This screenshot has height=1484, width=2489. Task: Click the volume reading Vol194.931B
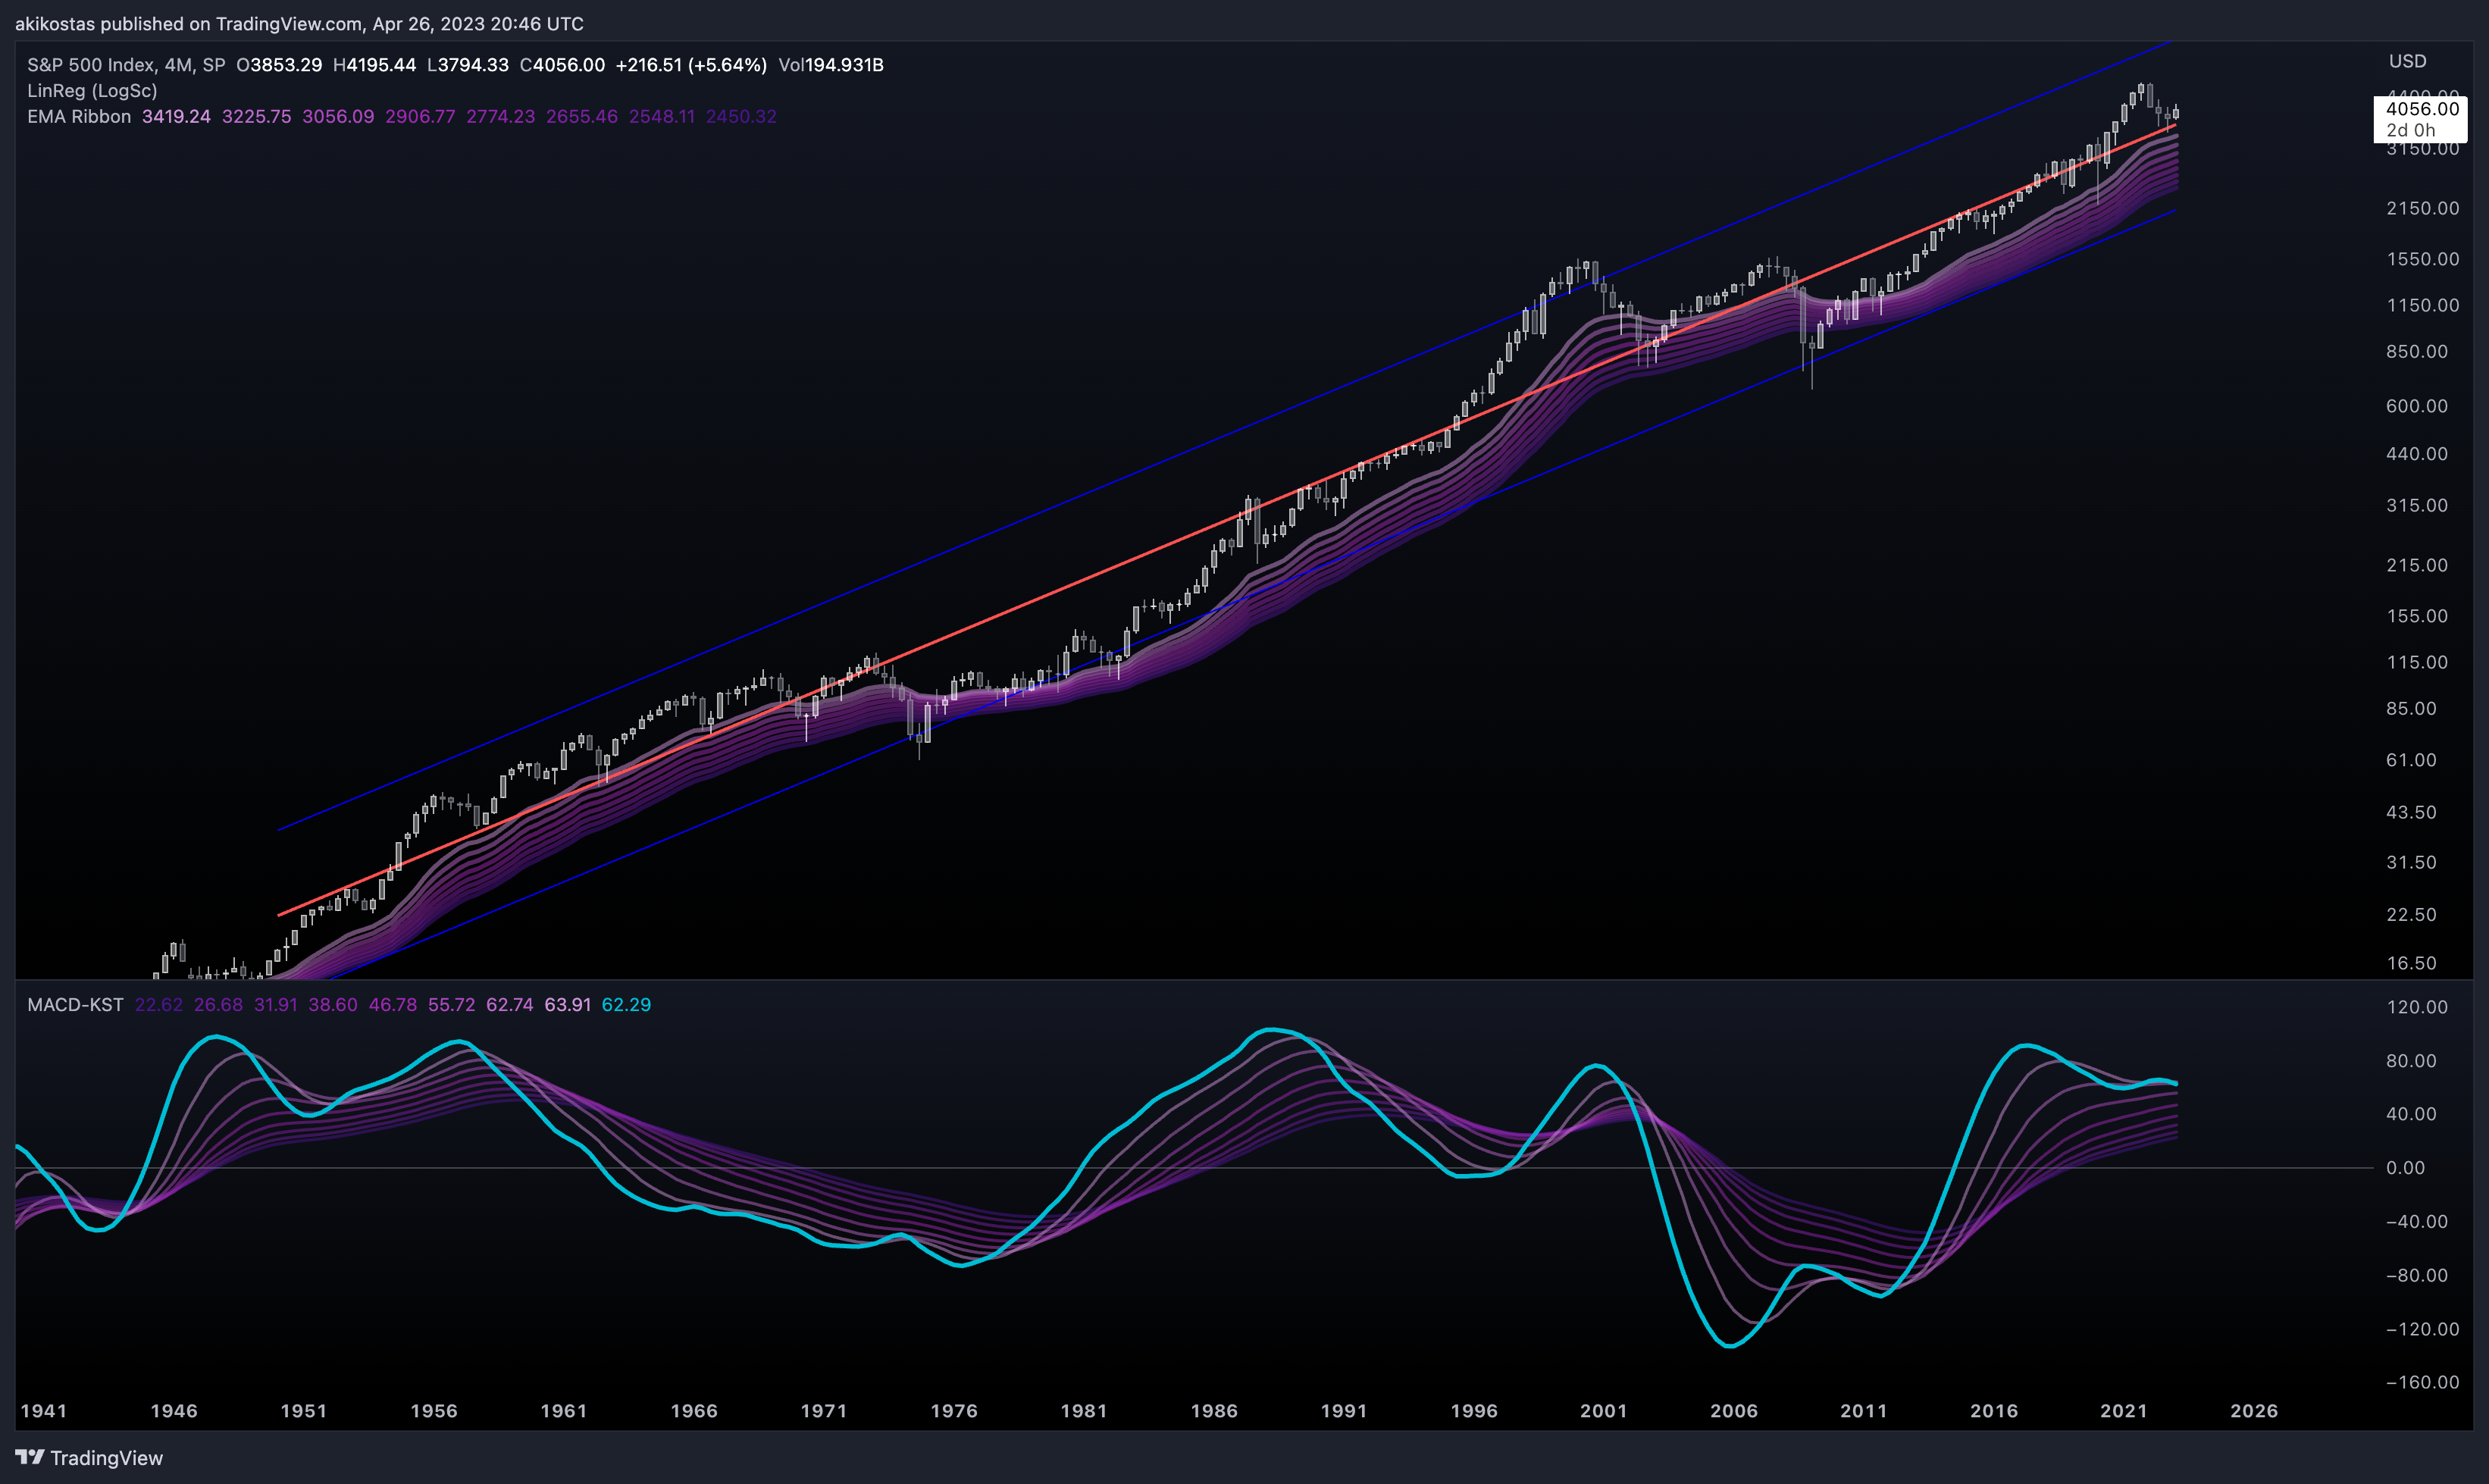(x=831, y=65)
